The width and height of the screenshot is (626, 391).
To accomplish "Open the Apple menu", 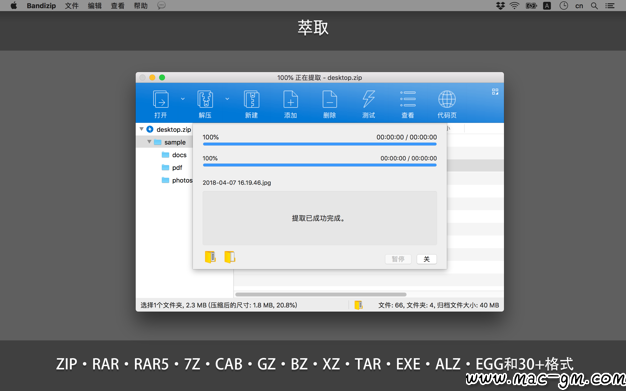I will tap(14, 6).
